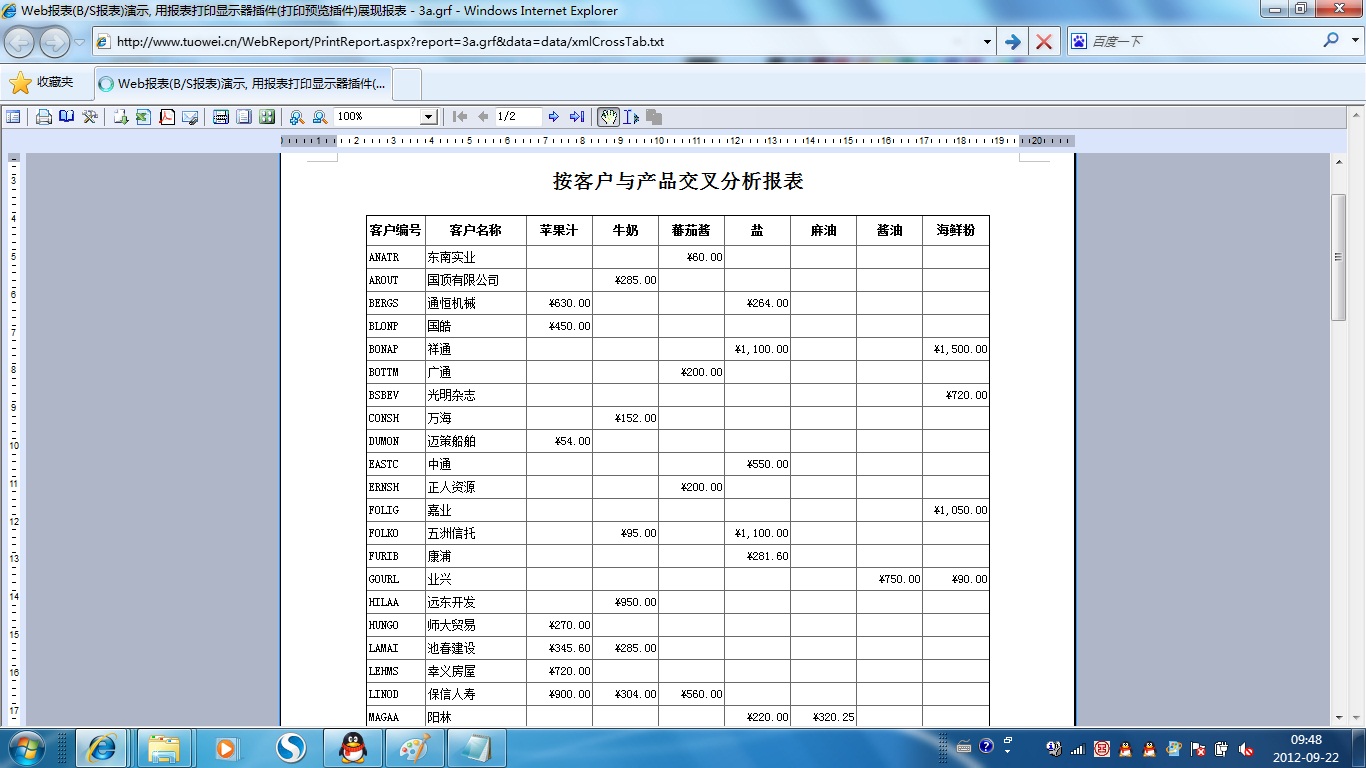Open the 收藏夹 favorites button
Screen dimensions: 1366x768
click(x=42, y=83)
